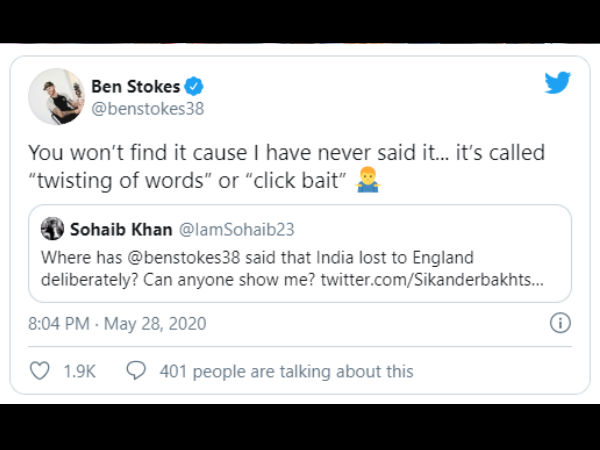Screen dimensions: 600x450
Task: Open Ben Stokes' profile picture
Action: [x=56, y=96]
